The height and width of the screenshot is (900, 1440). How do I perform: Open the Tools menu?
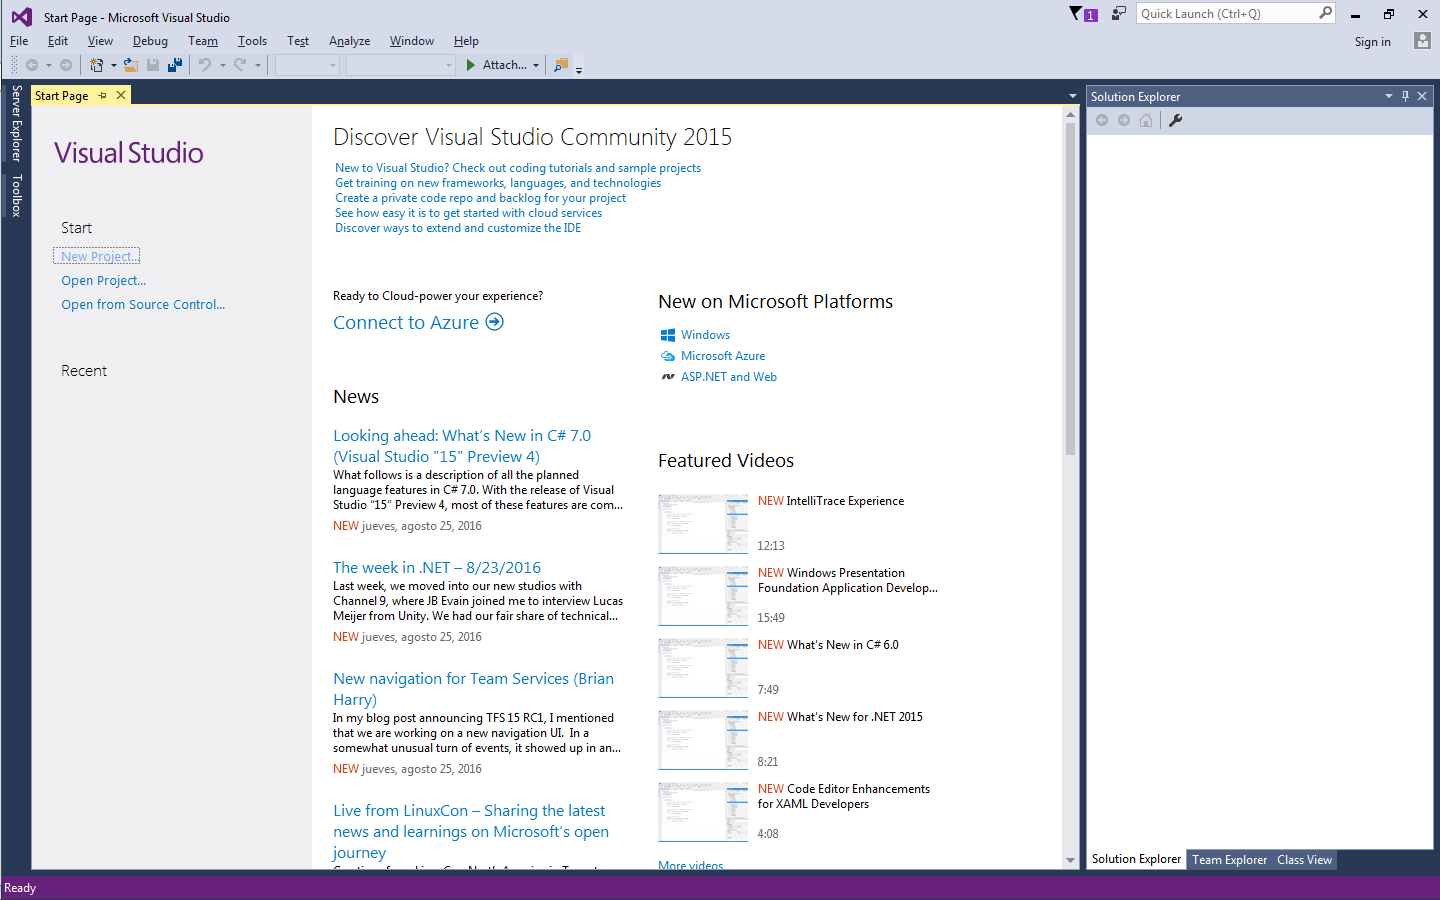252,41
